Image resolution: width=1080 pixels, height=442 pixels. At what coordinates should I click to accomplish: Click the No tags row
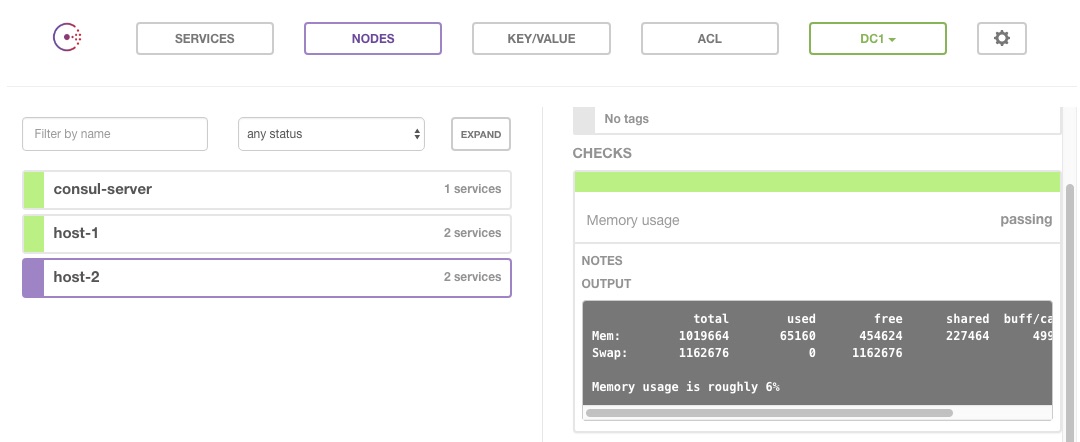pyautogui.click(x=817, y=119)
